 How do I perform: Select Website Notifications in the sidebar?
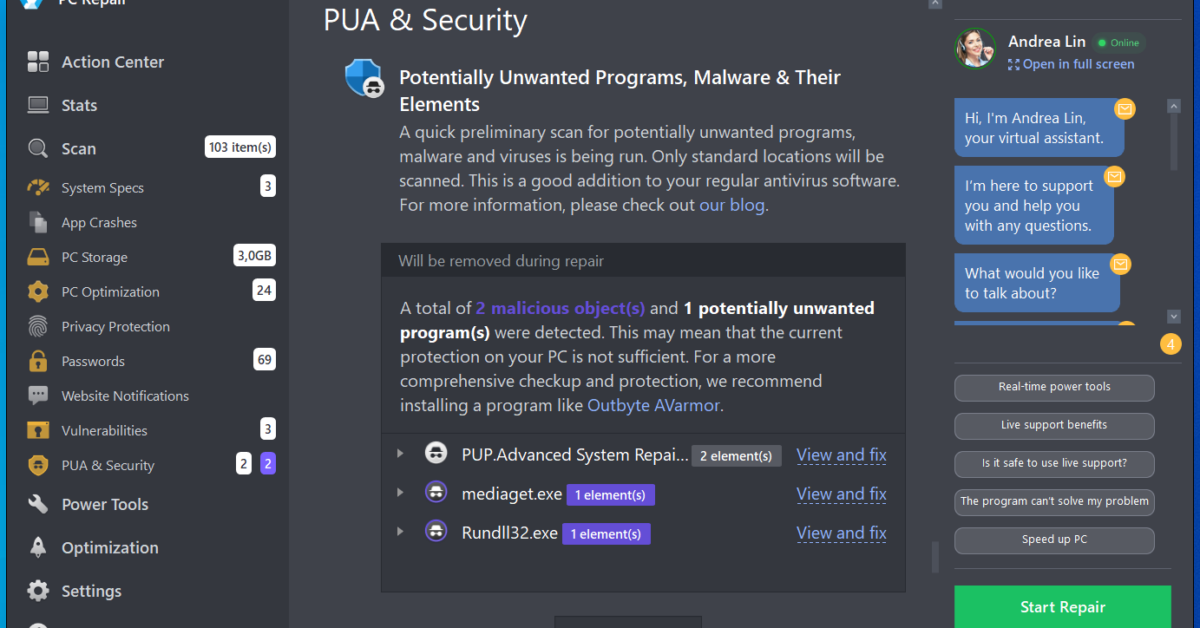click(x=125, y=396)
